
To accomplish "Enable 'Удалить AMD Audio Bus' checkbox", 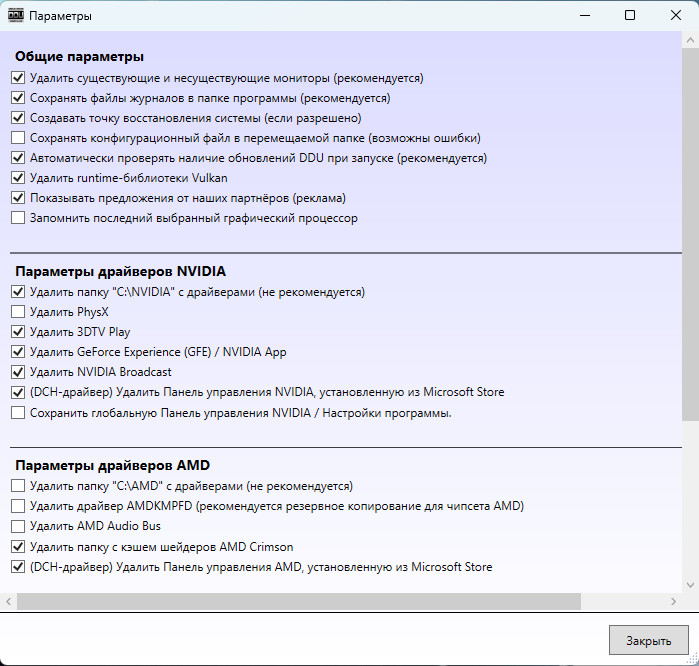I will (x=18, y=526).
